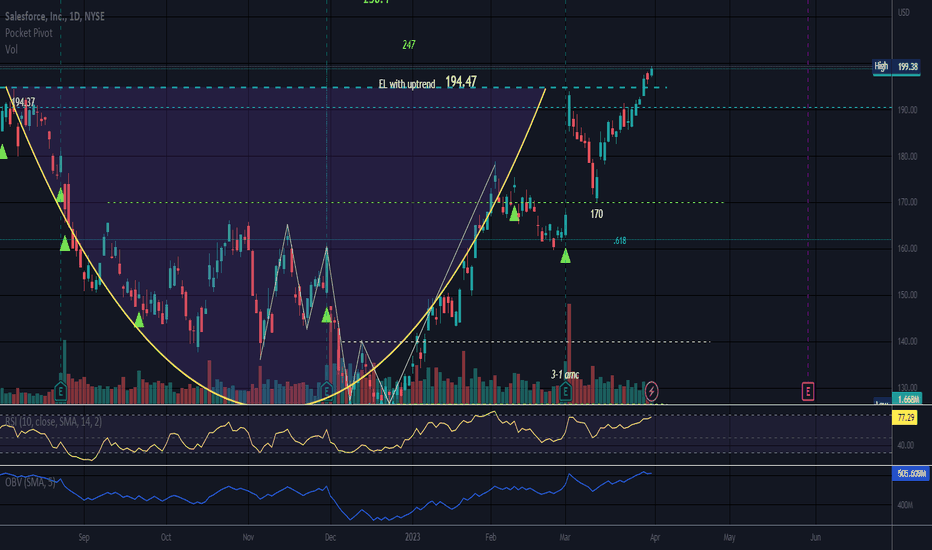
Task: Click the 'EL with uptrend 194.47' annotation
Action: pyautogui.click(x=427, y=82)
